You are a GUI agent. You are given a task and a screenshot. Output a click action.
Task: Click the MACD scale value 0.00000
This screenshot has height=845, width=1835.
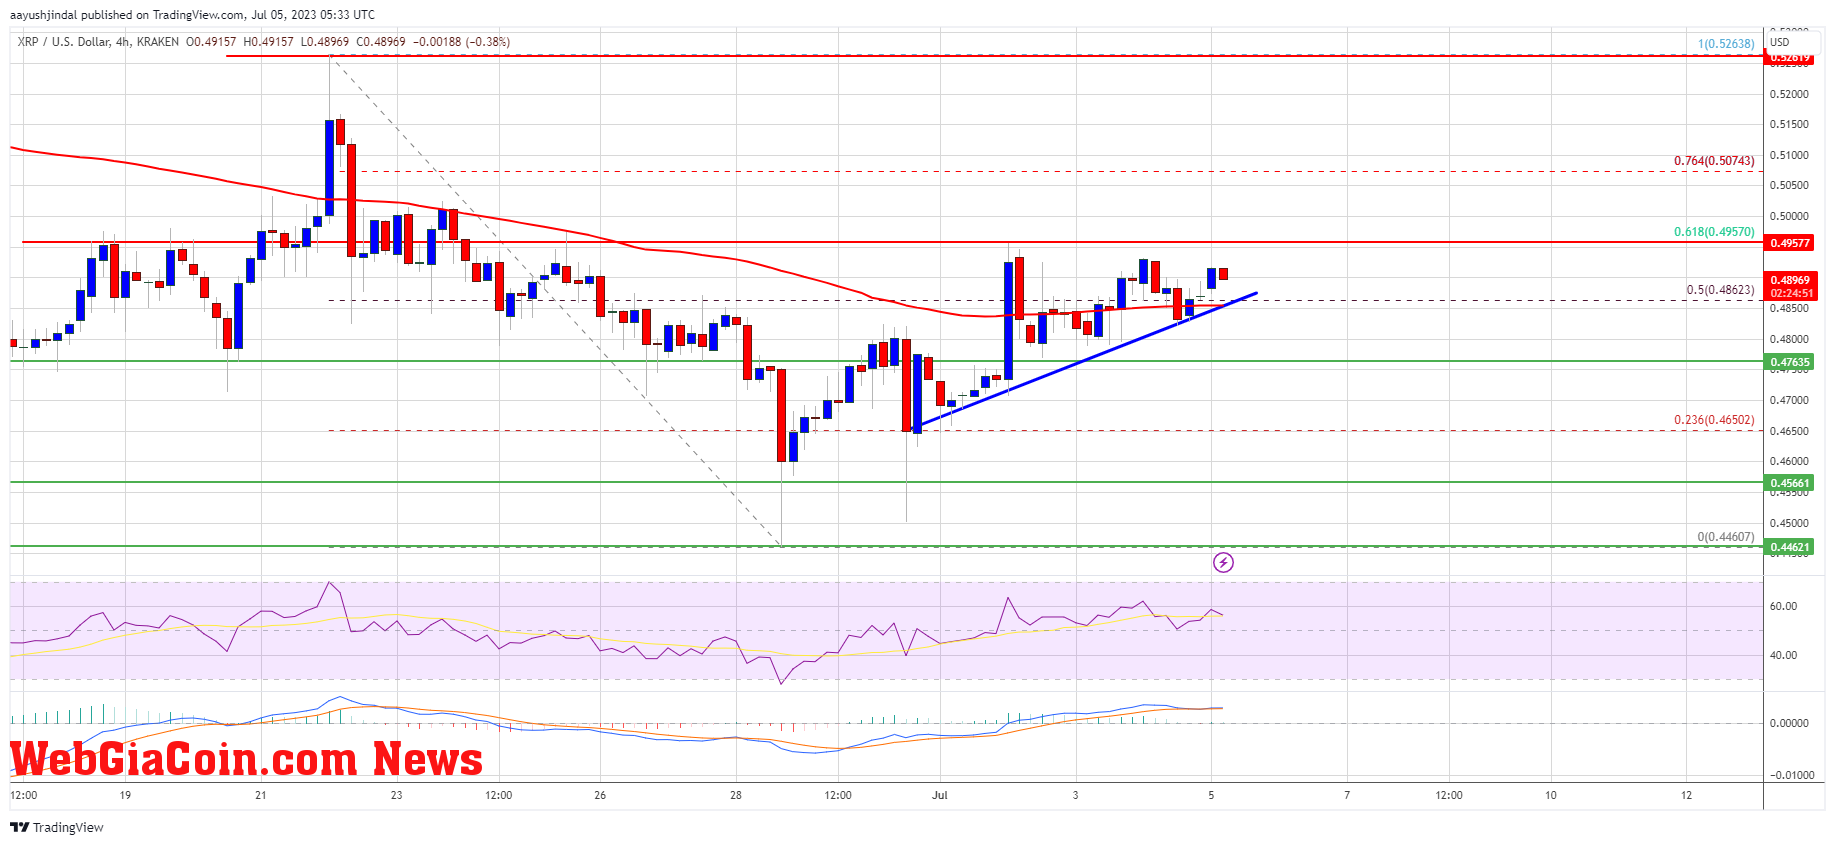pos(1789,723)
